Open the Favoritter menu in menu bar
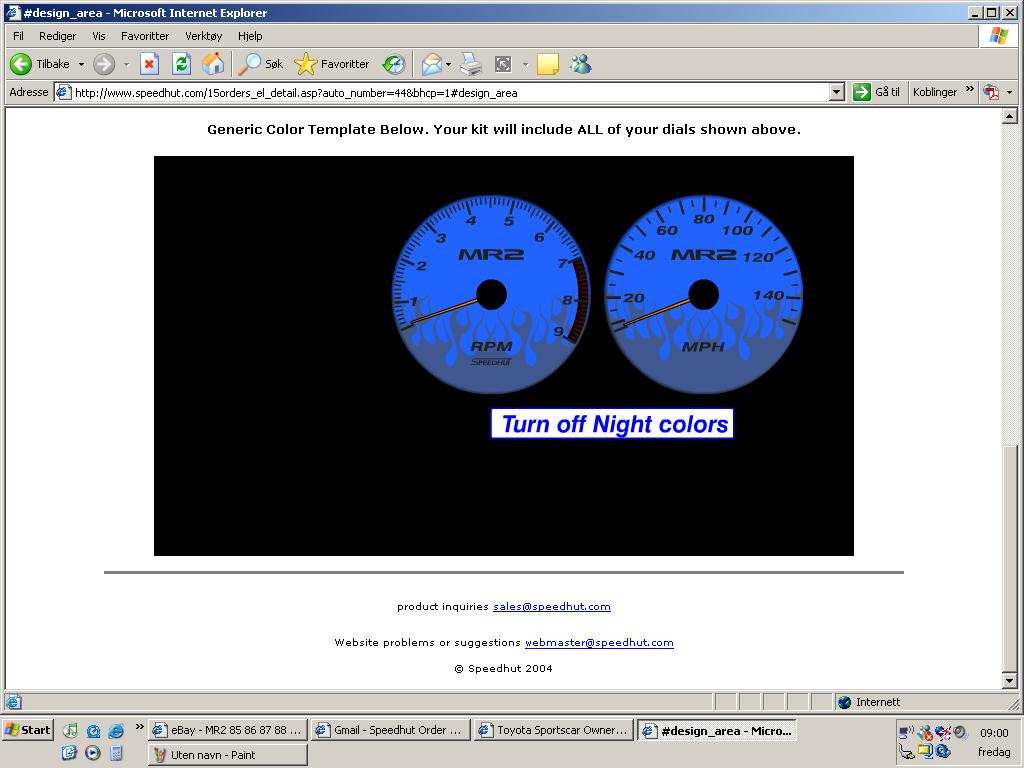 coord(145,36)
